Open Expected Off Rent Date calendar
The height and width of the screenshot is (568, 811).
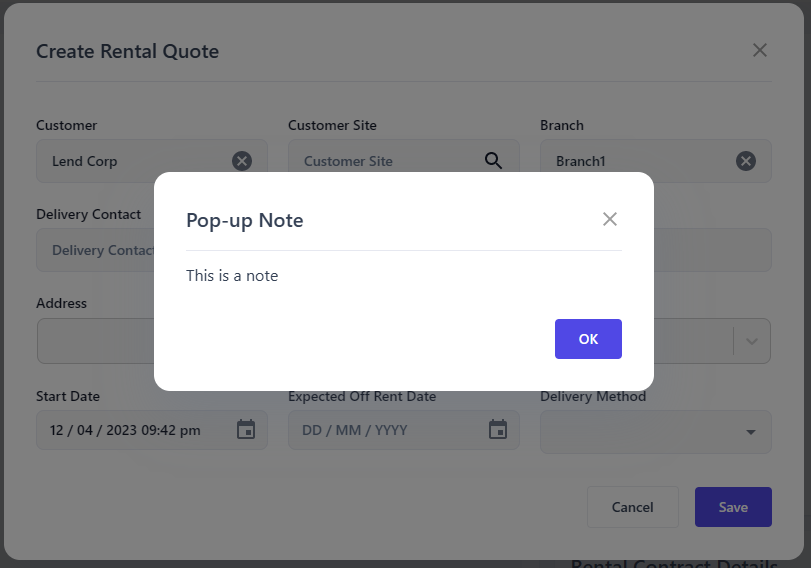point(498,430)
